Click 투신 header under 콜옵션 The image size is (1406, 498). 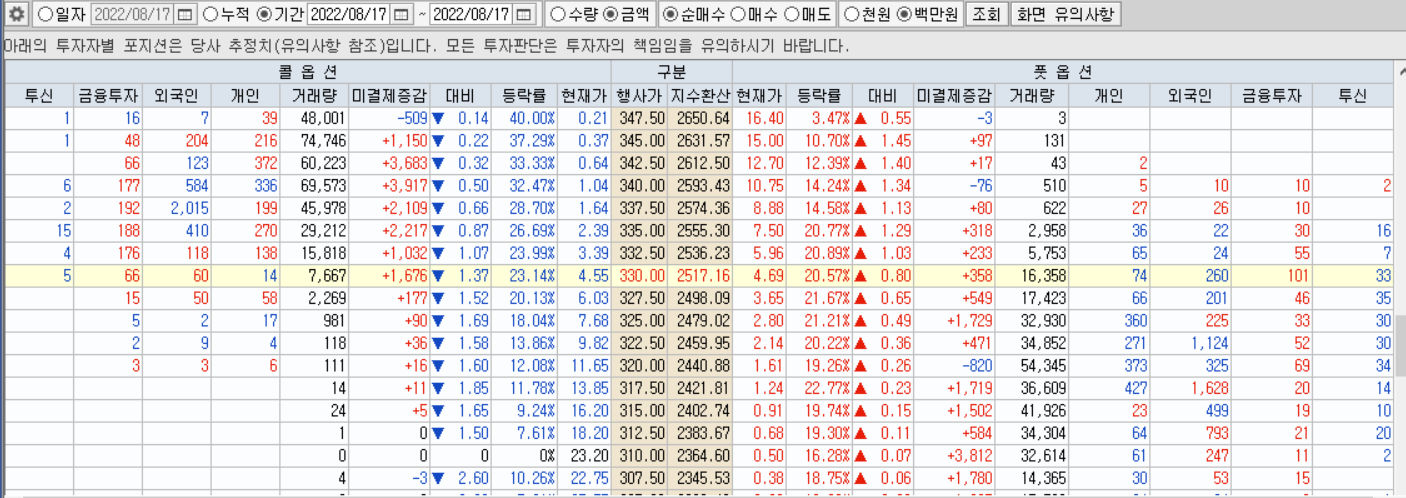(41, 96)
